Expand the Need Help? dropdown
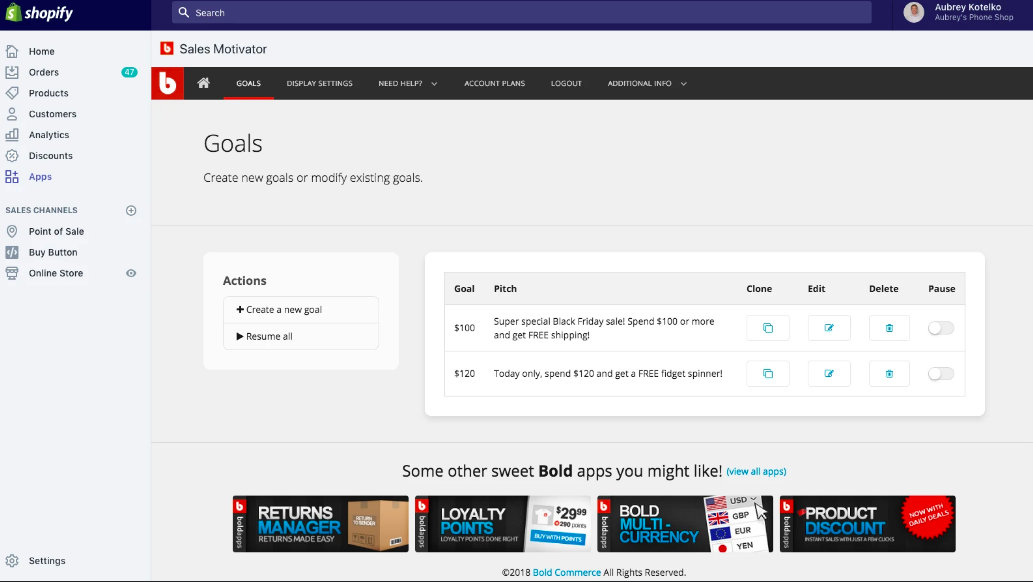 pyautogui.click(x=408, y=84)
